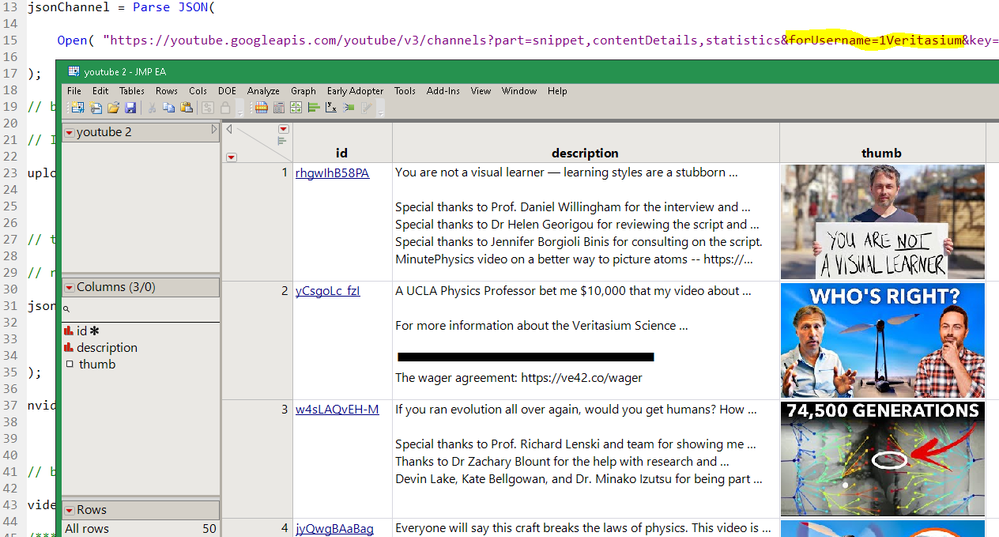This screenshot has height=537, width=999.
Task: Click the gray table summary icon
Action: pos(278,108)
